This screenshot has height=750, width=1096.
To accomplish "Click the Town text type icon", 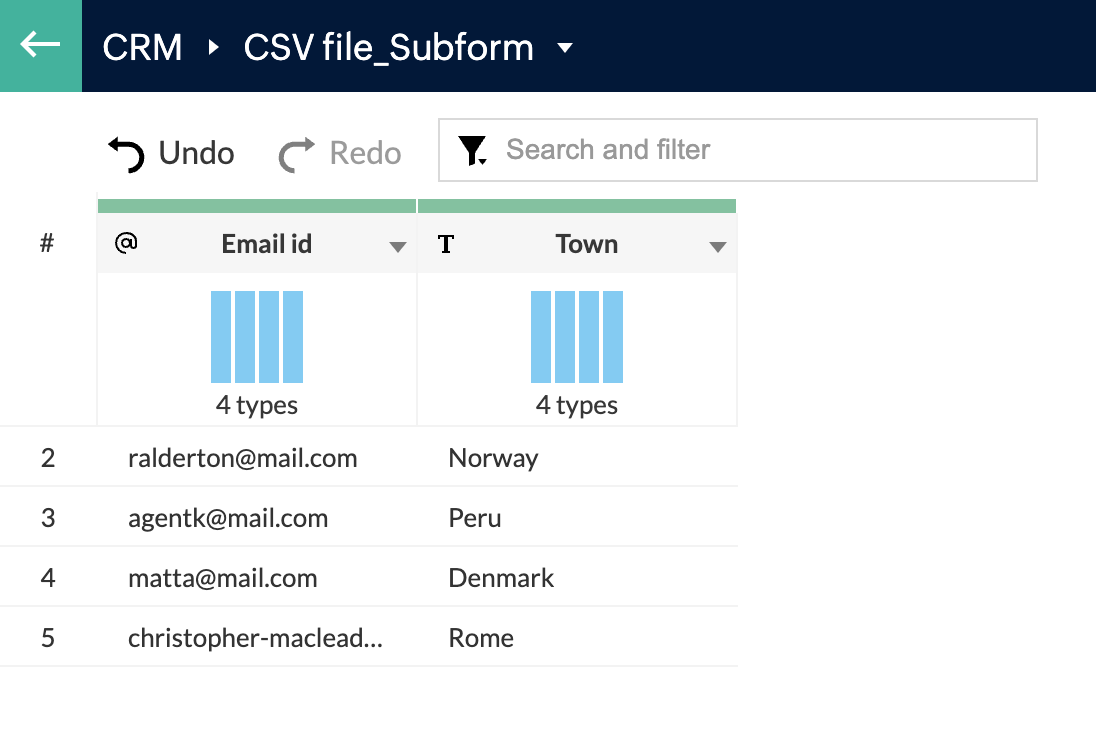I will pyautogui.click(x=446, y=244).
